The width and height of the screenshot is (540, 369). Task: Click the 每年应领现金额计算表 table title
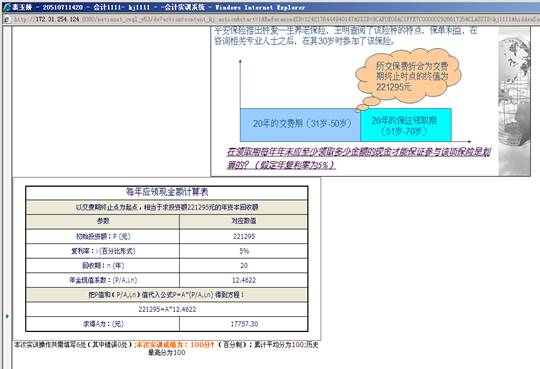point(167,192)
